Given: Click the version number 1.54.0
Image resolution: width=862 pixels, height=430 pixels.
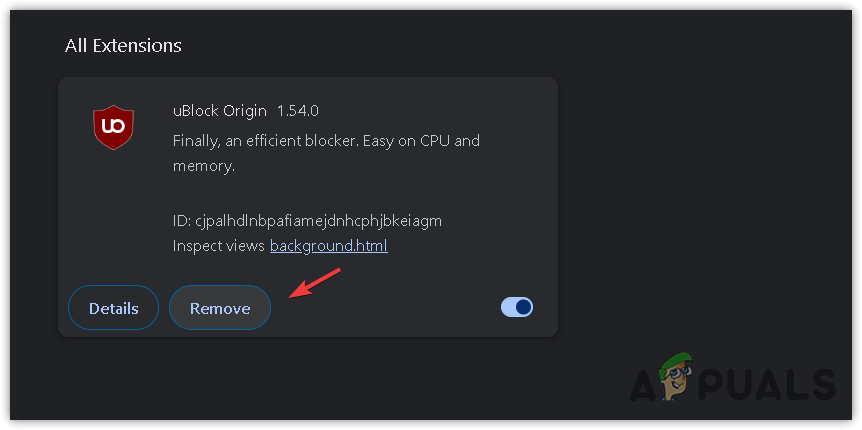Looking at the screenshot, I should click(x=298, y=110).
